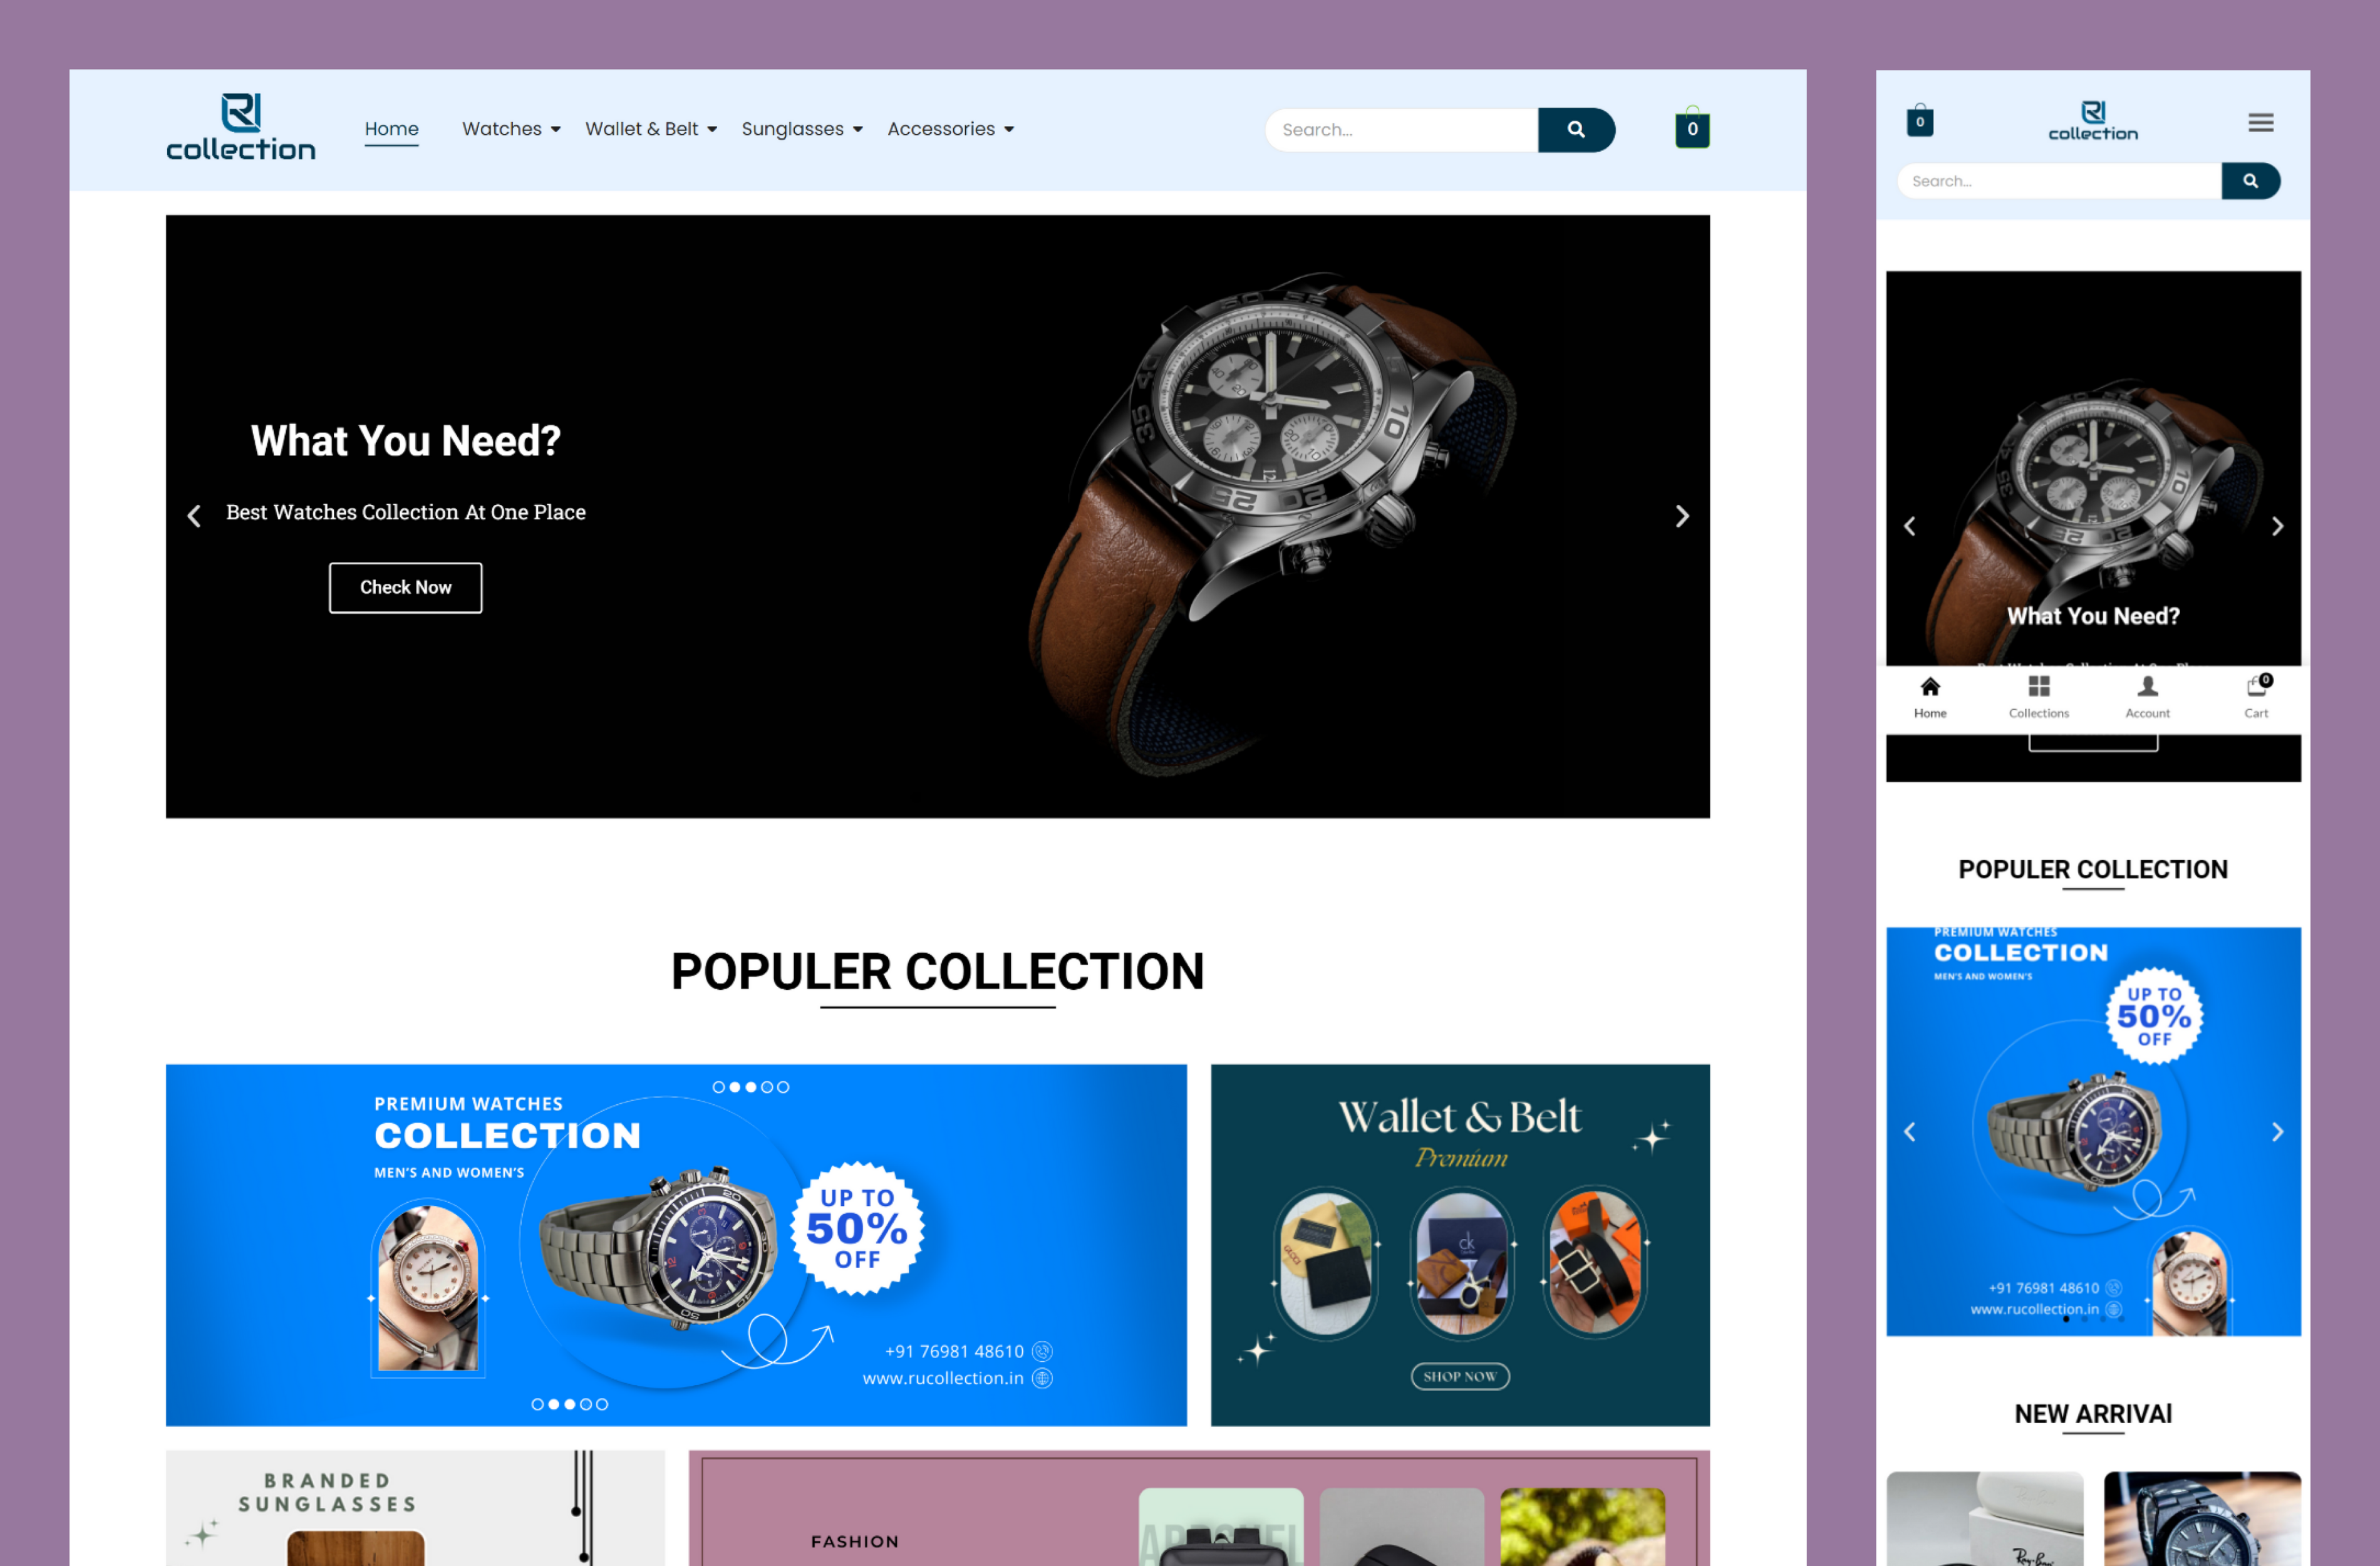2380x1566 pixels.
Task: Click the Check Now button
Action: point(405,587)
